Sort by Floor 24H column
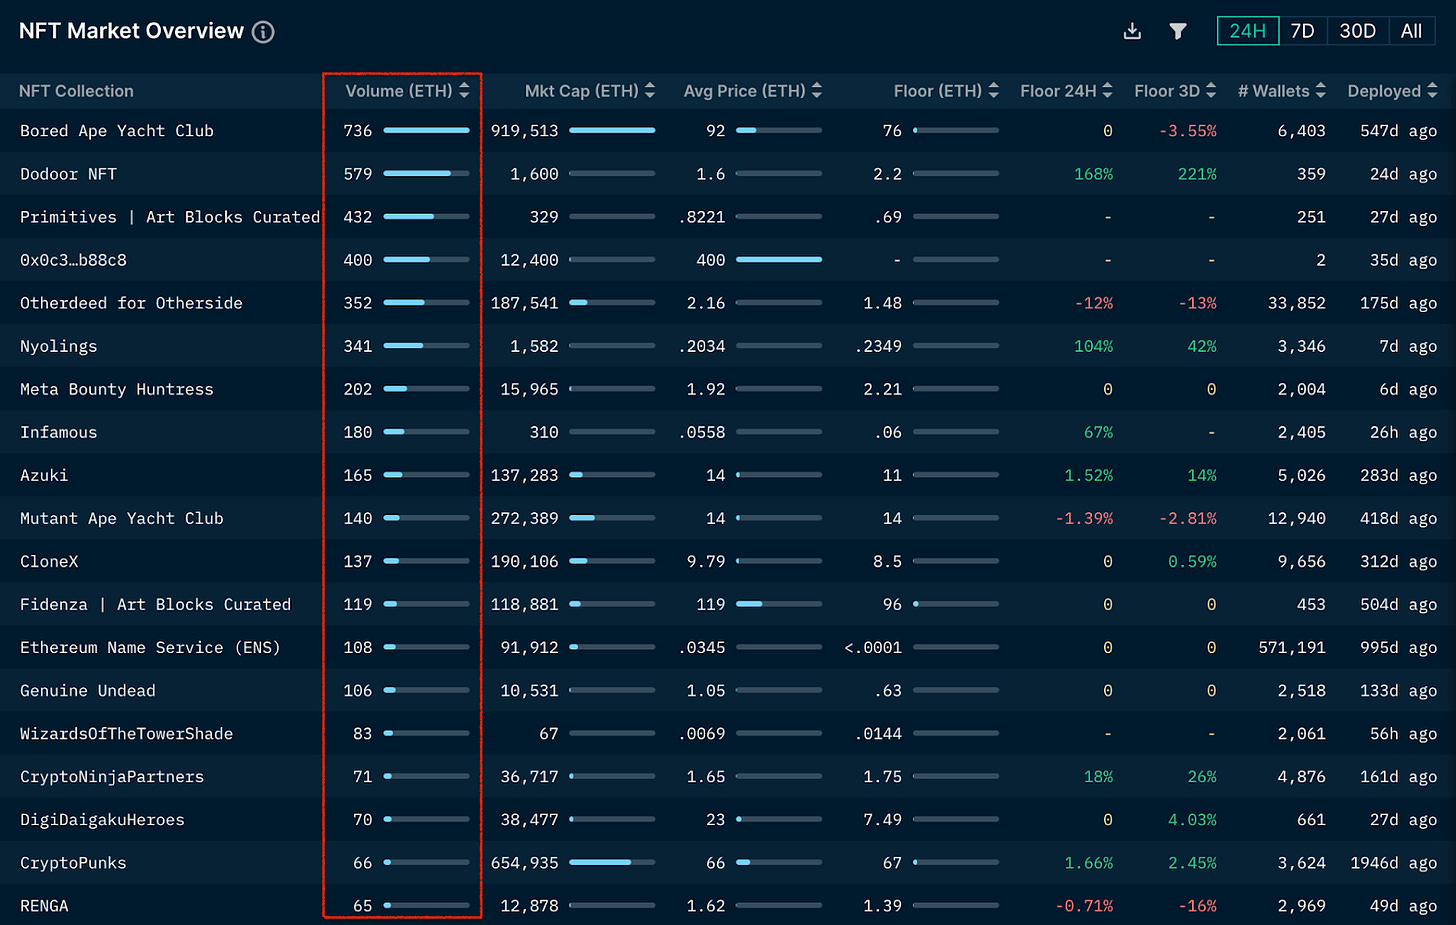This screenshot has width=1456, height=925. pos(1066,91)
